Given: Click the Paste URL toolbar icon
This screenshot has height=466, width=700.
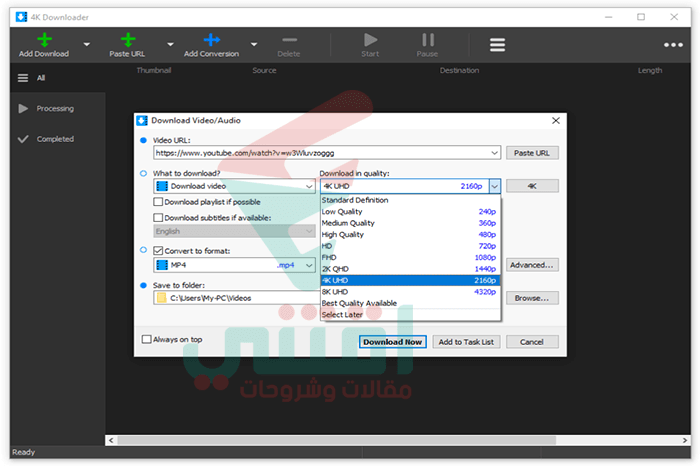Looking at the screenshot, I should (128, 40).
